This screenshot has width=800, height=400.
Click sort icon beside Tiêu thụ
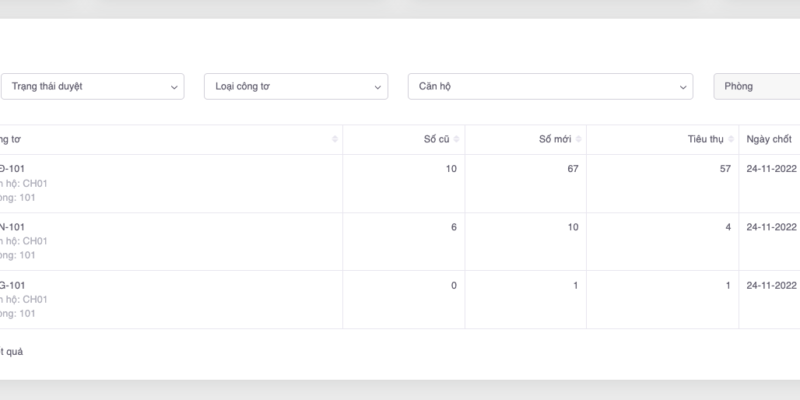pyautogui.click(x=731, y=140)
